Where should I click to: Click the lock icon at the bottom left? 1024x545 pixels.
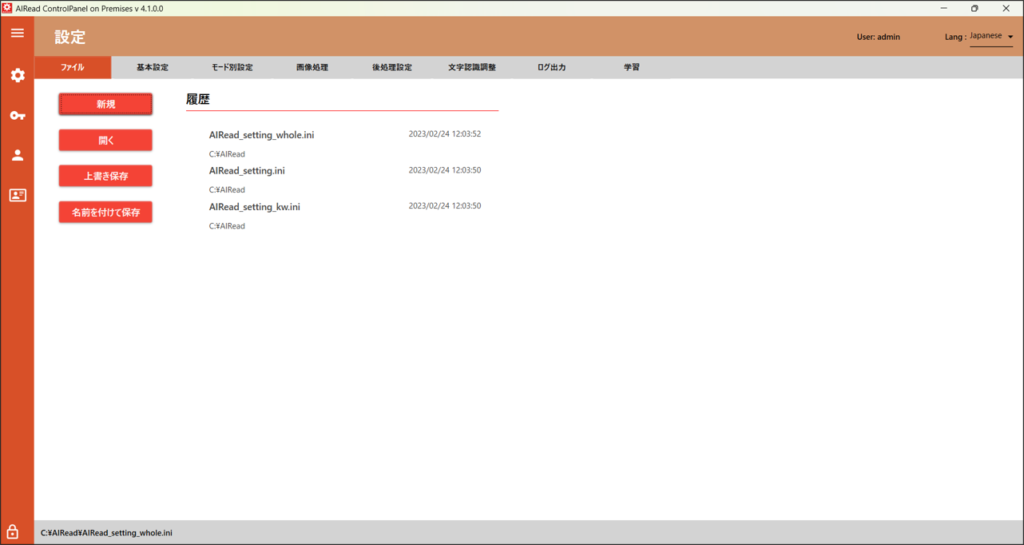[12, 531]
